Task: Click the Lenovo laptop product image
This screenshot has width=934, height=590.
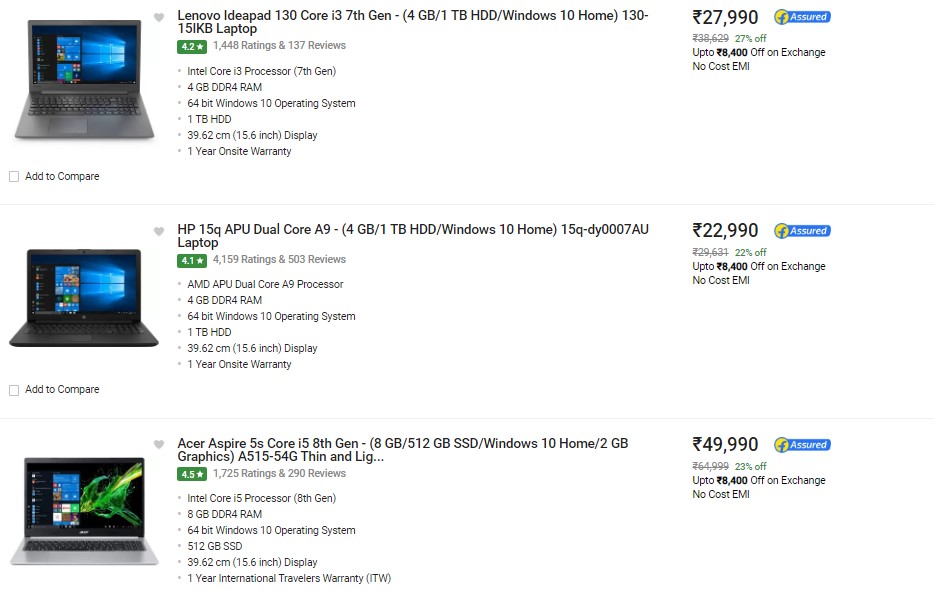Action: (84, 79)
